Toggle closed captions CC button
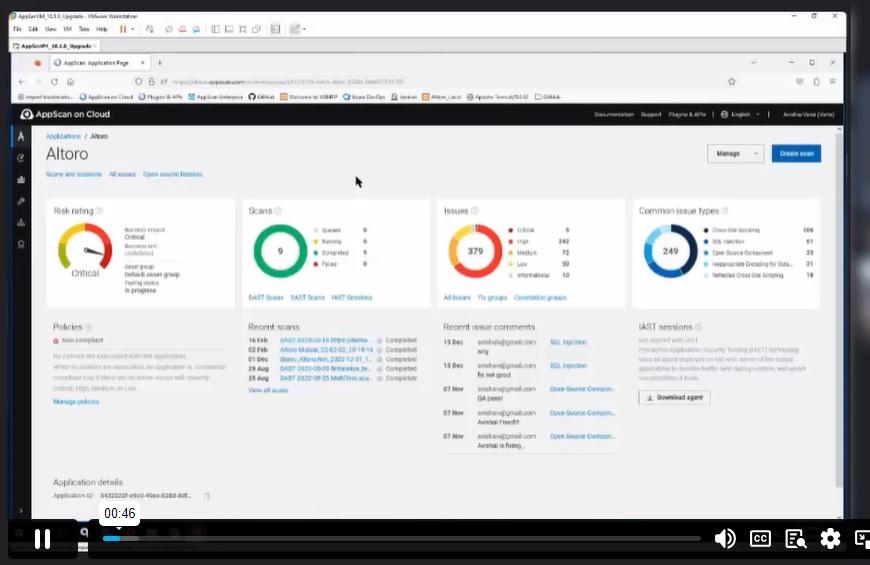Viewport: 870px width, 565px height. (x=760, y=538)
